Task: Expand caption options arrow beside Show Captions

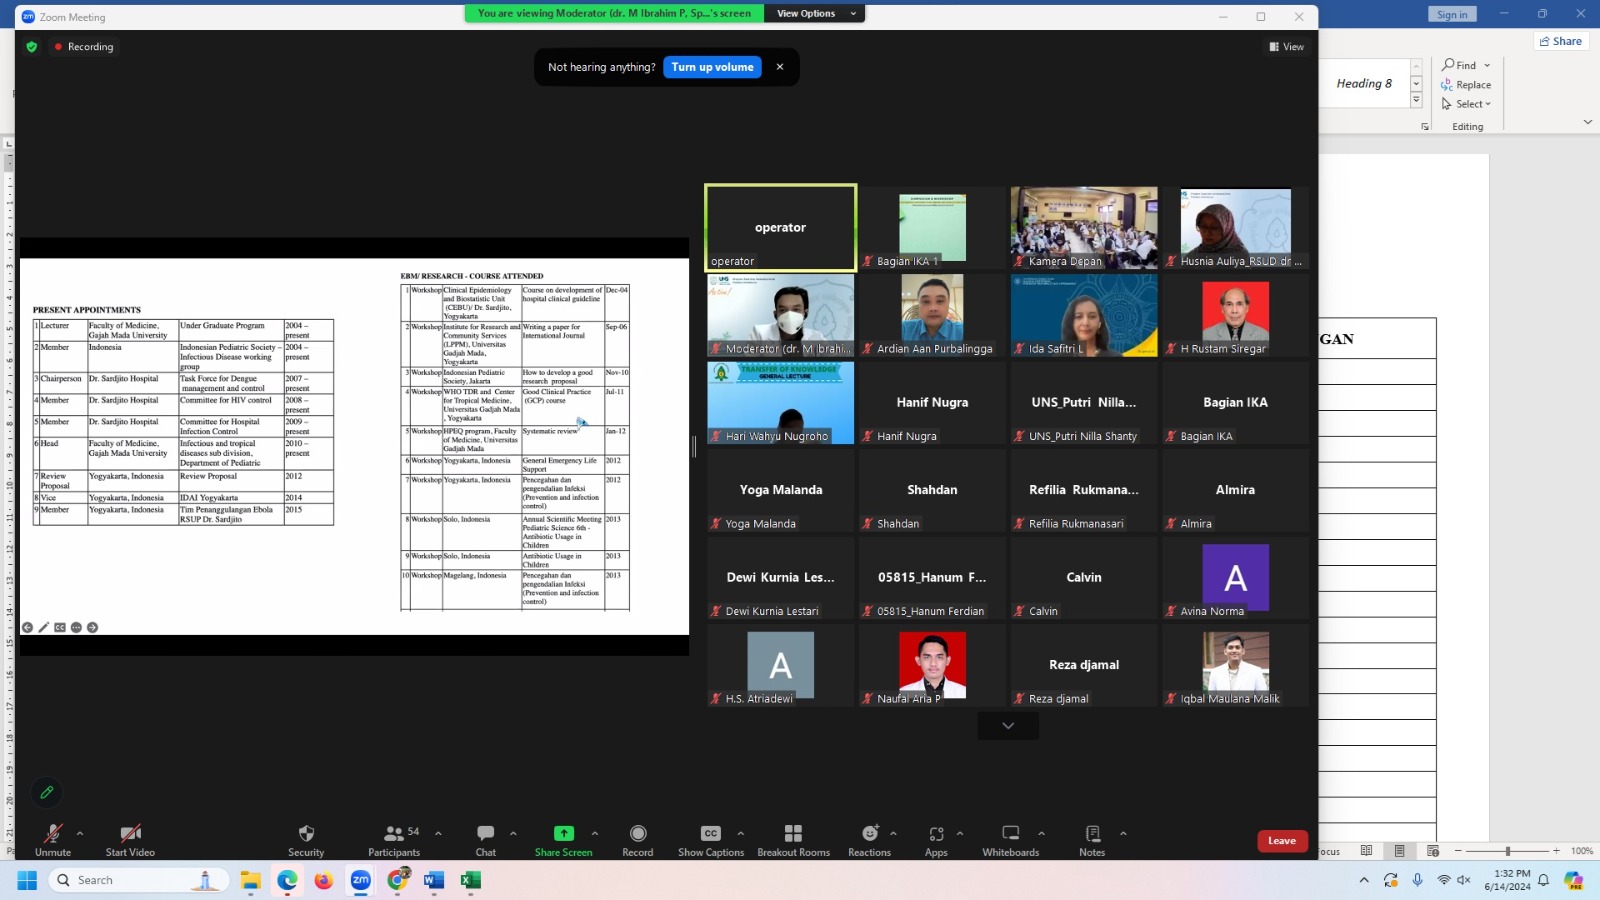Action: [x=741, y=833]
